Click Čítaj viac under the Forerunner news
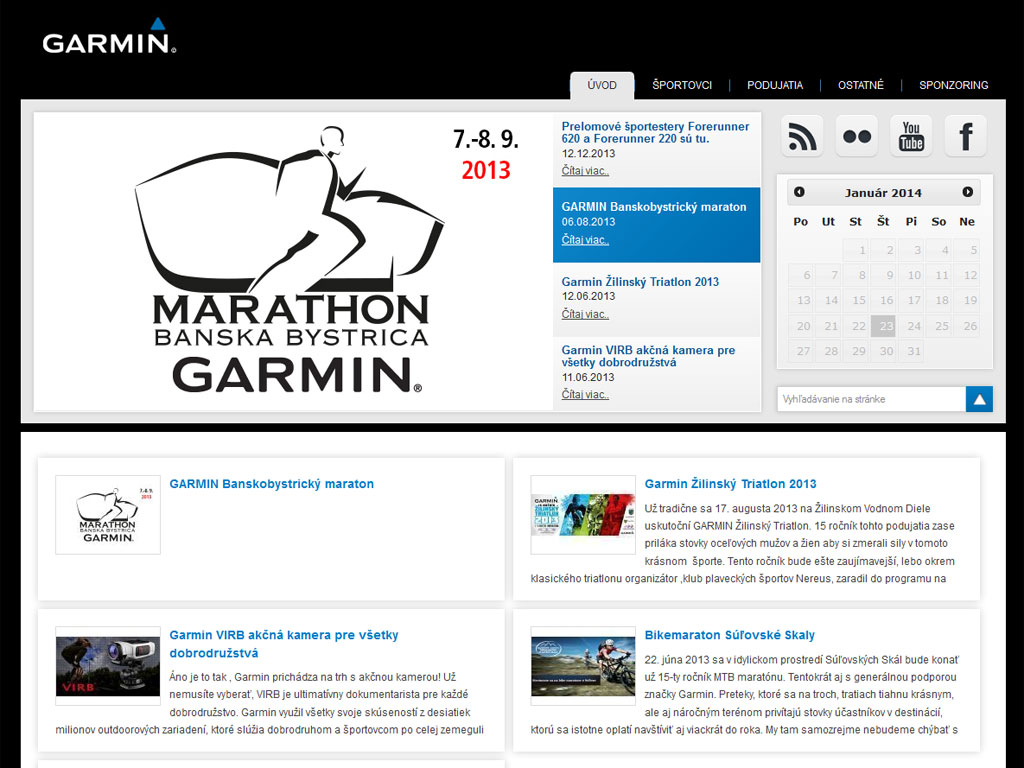1024x768 pixels. pyautogui.click(x=585, y=170)
